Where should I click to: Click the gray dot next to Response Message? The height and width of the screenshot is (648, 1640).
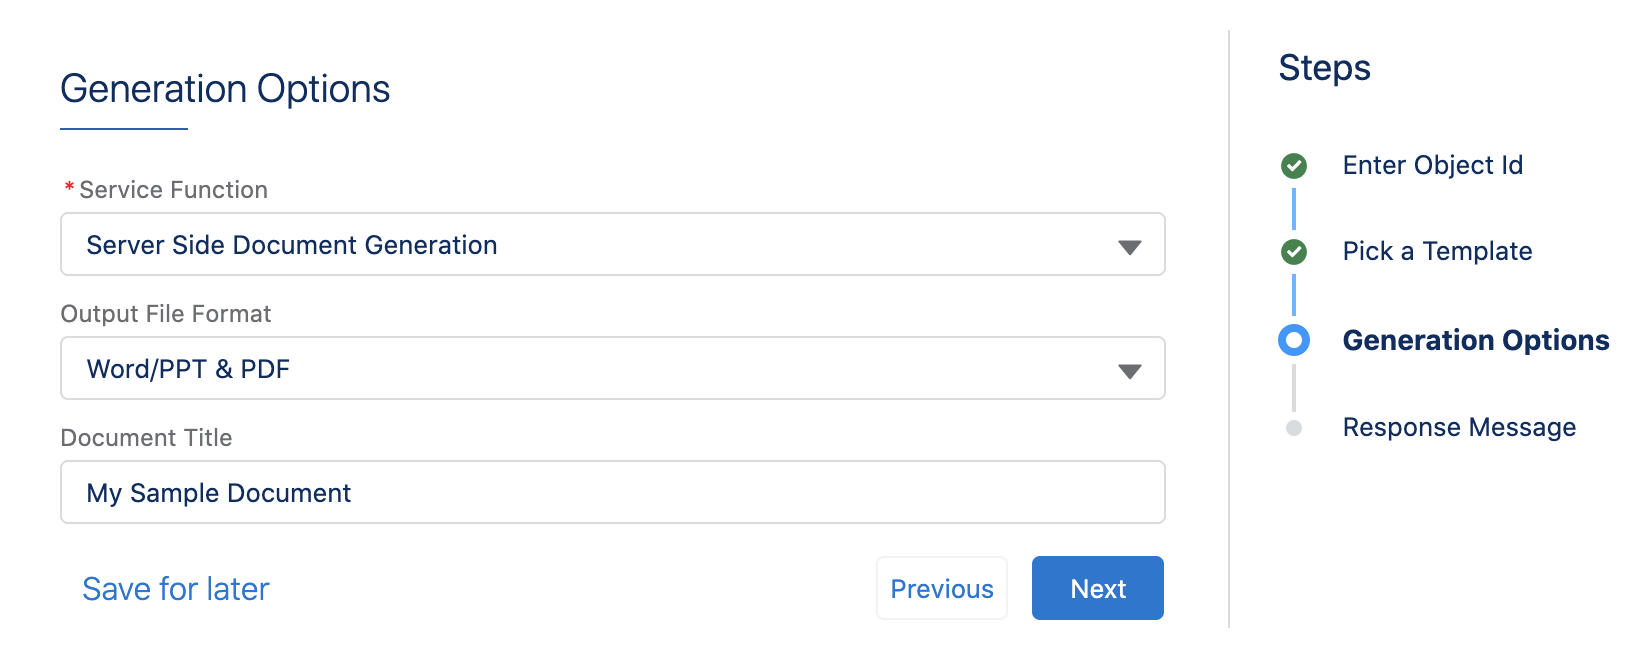pyautogui.click(x=1295, y=427)
